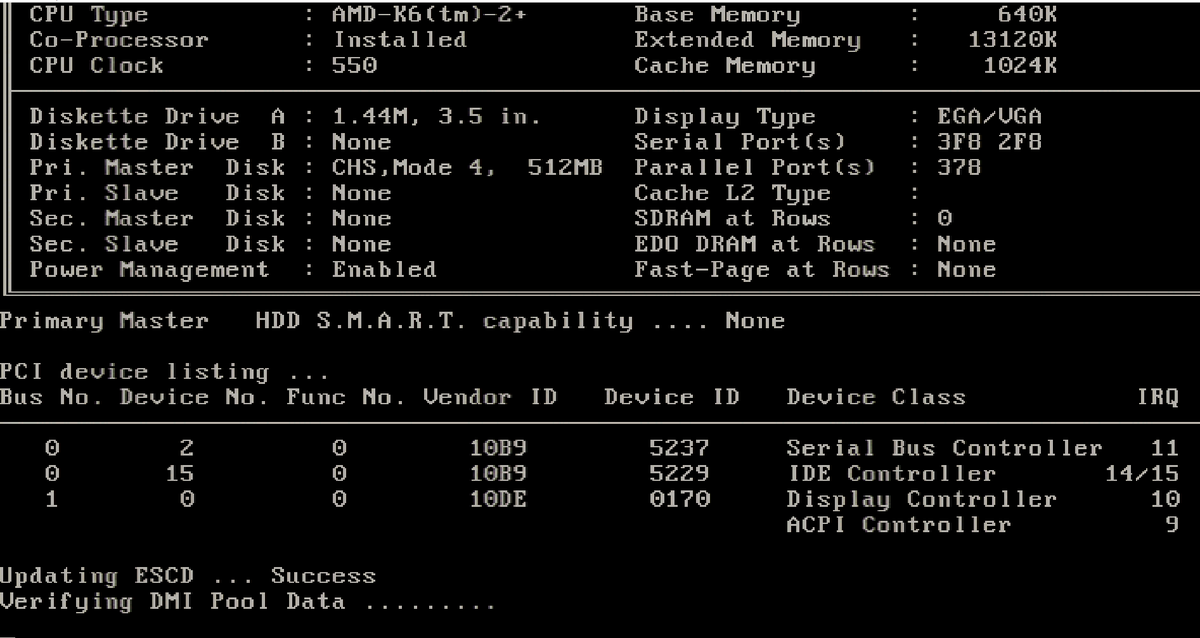Click the EDO DRAM at Rows label
1200x638 pixels.
pyautogui.click(x=755, y=244)
